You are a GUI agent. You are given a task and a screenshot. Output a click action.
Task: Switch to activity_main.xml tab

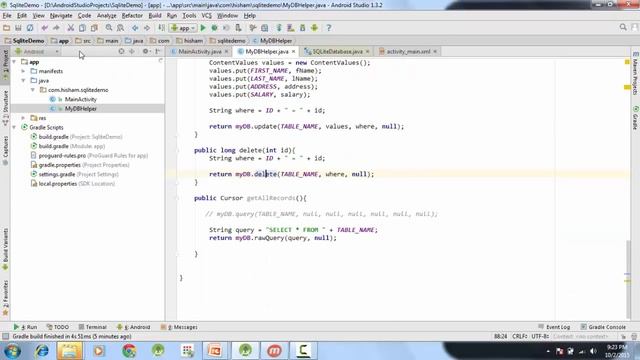click(x=408, y=51)
